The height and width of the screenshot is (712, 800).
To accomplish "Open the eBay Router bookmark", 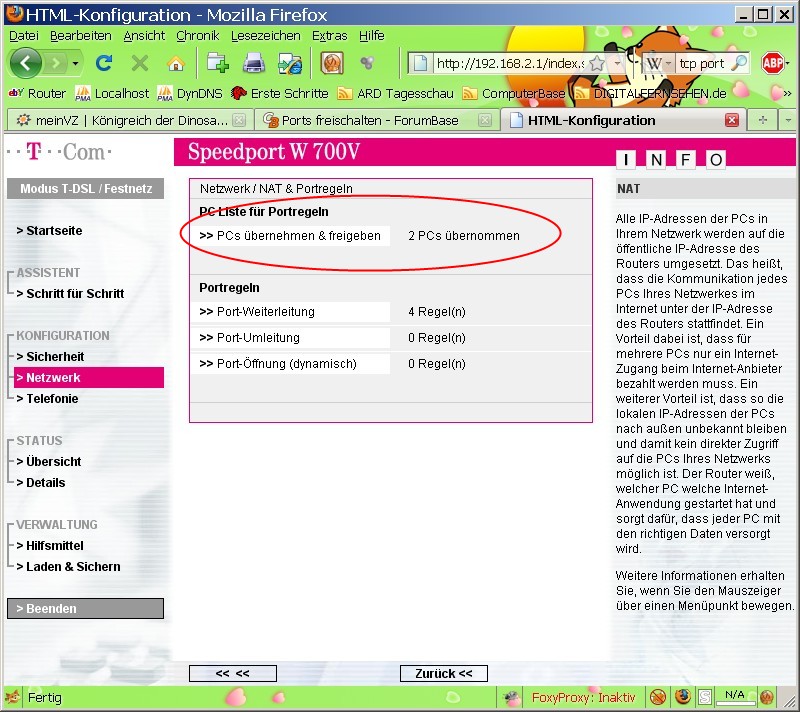I will point(37,93).
